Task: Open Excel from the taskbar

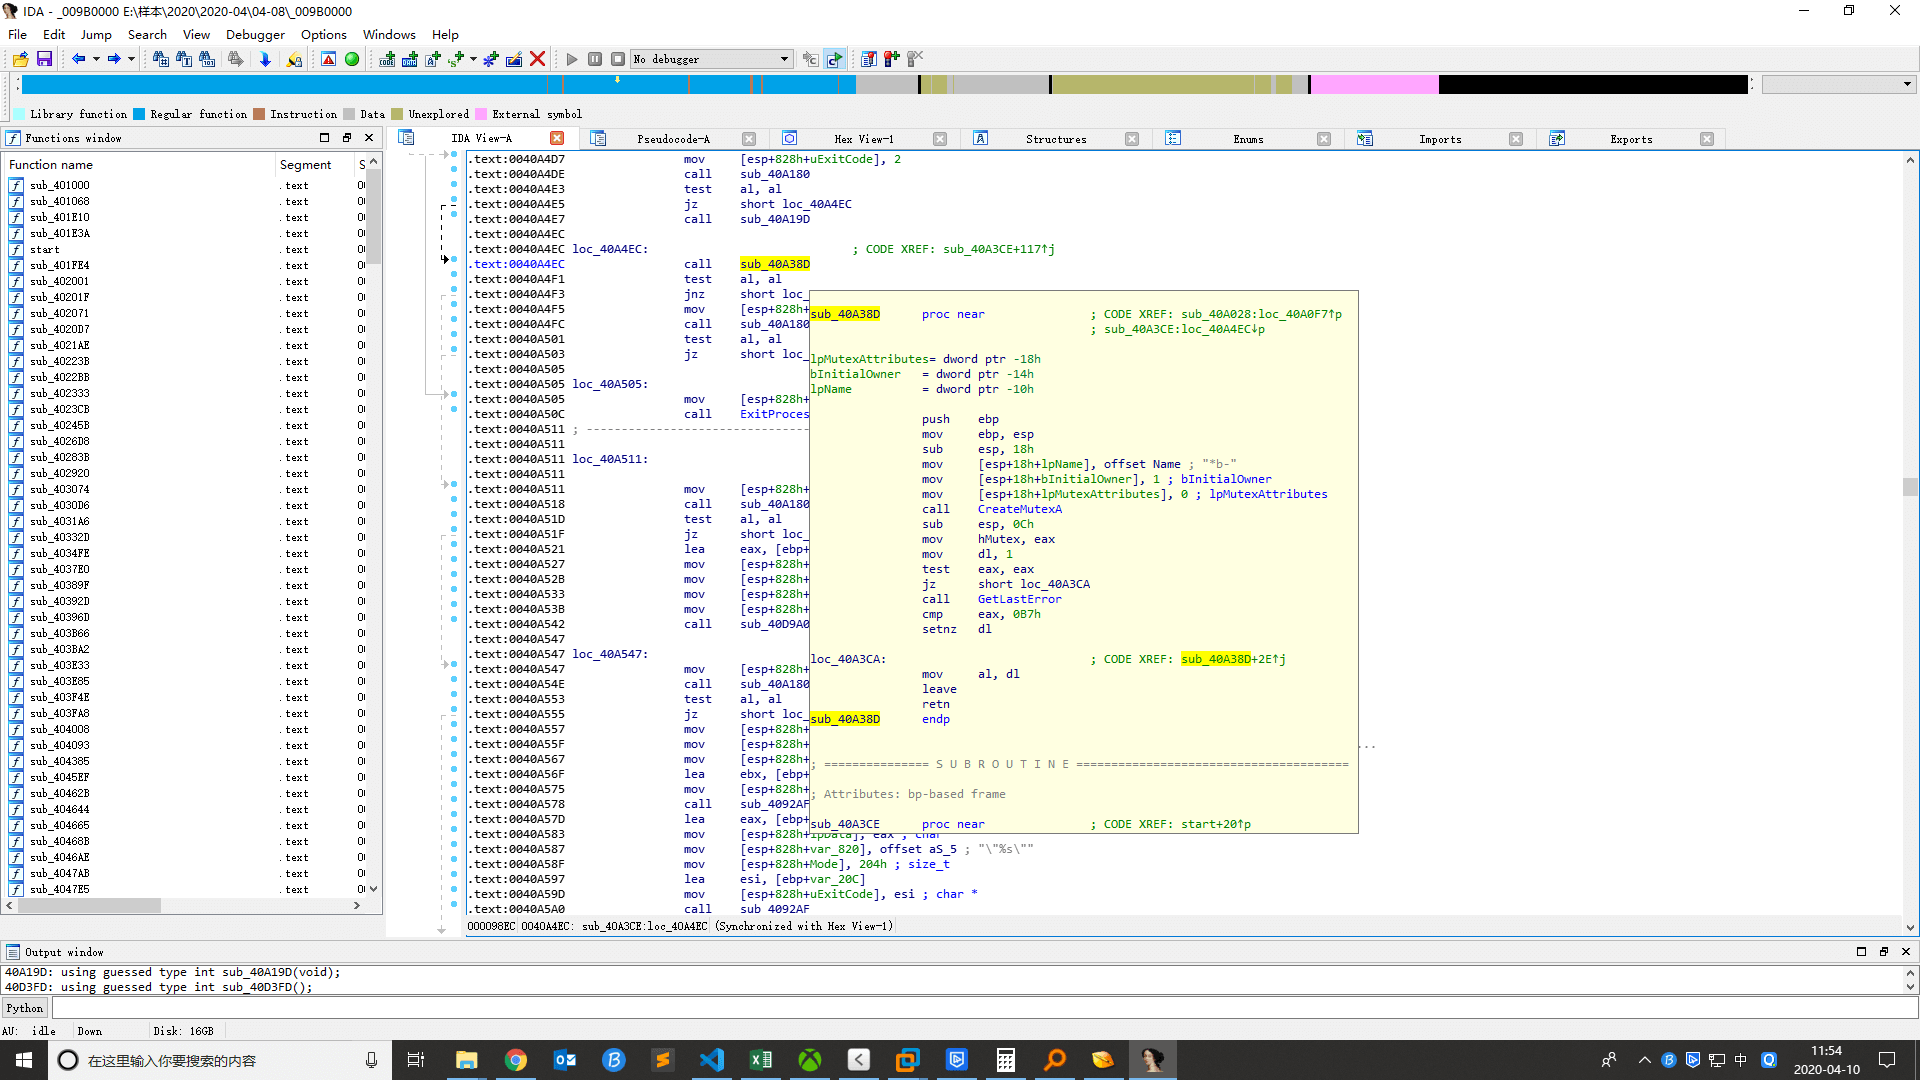Action: (x=761, y=1060)
